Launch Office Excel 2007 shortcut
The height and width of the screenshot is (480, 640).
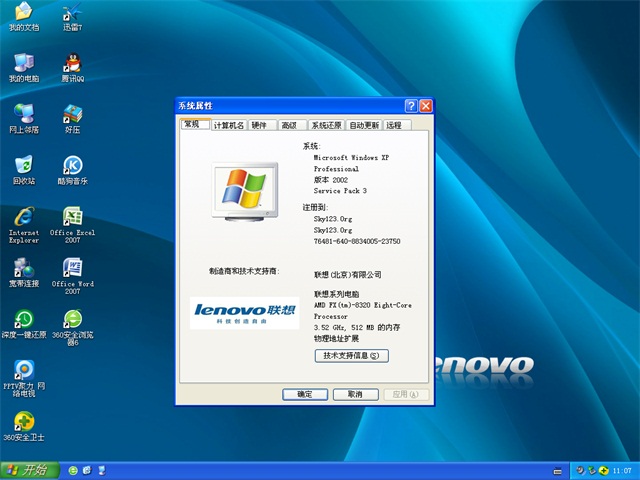(73, 225)
